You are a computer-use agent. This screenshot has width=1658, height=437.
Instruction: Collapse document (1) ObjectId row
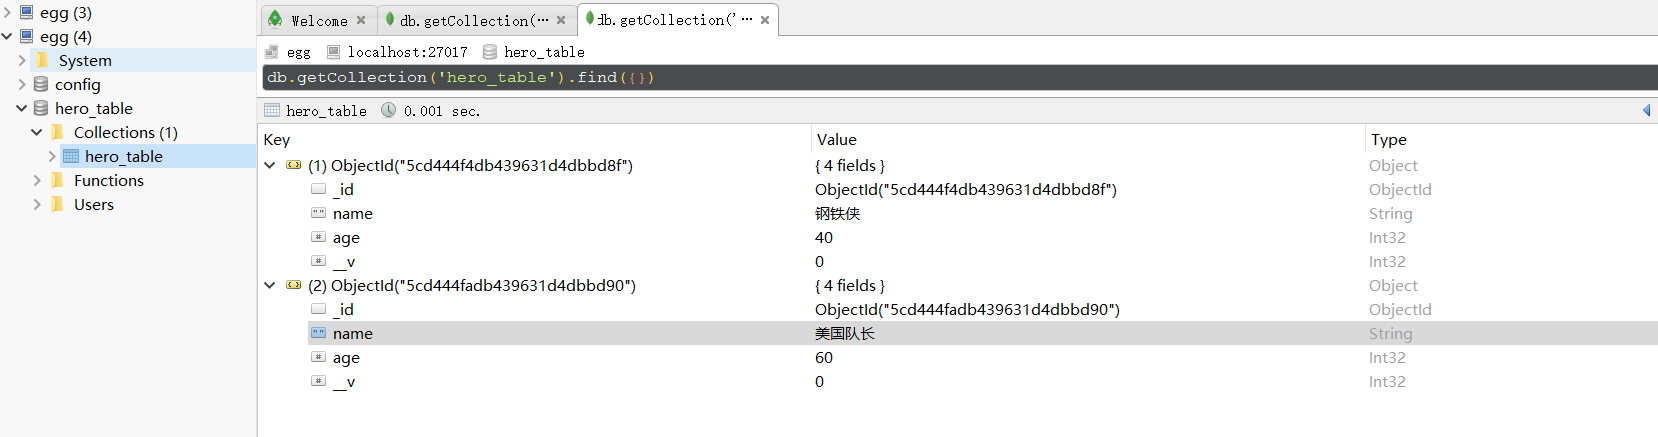click(x=270, y=166)
